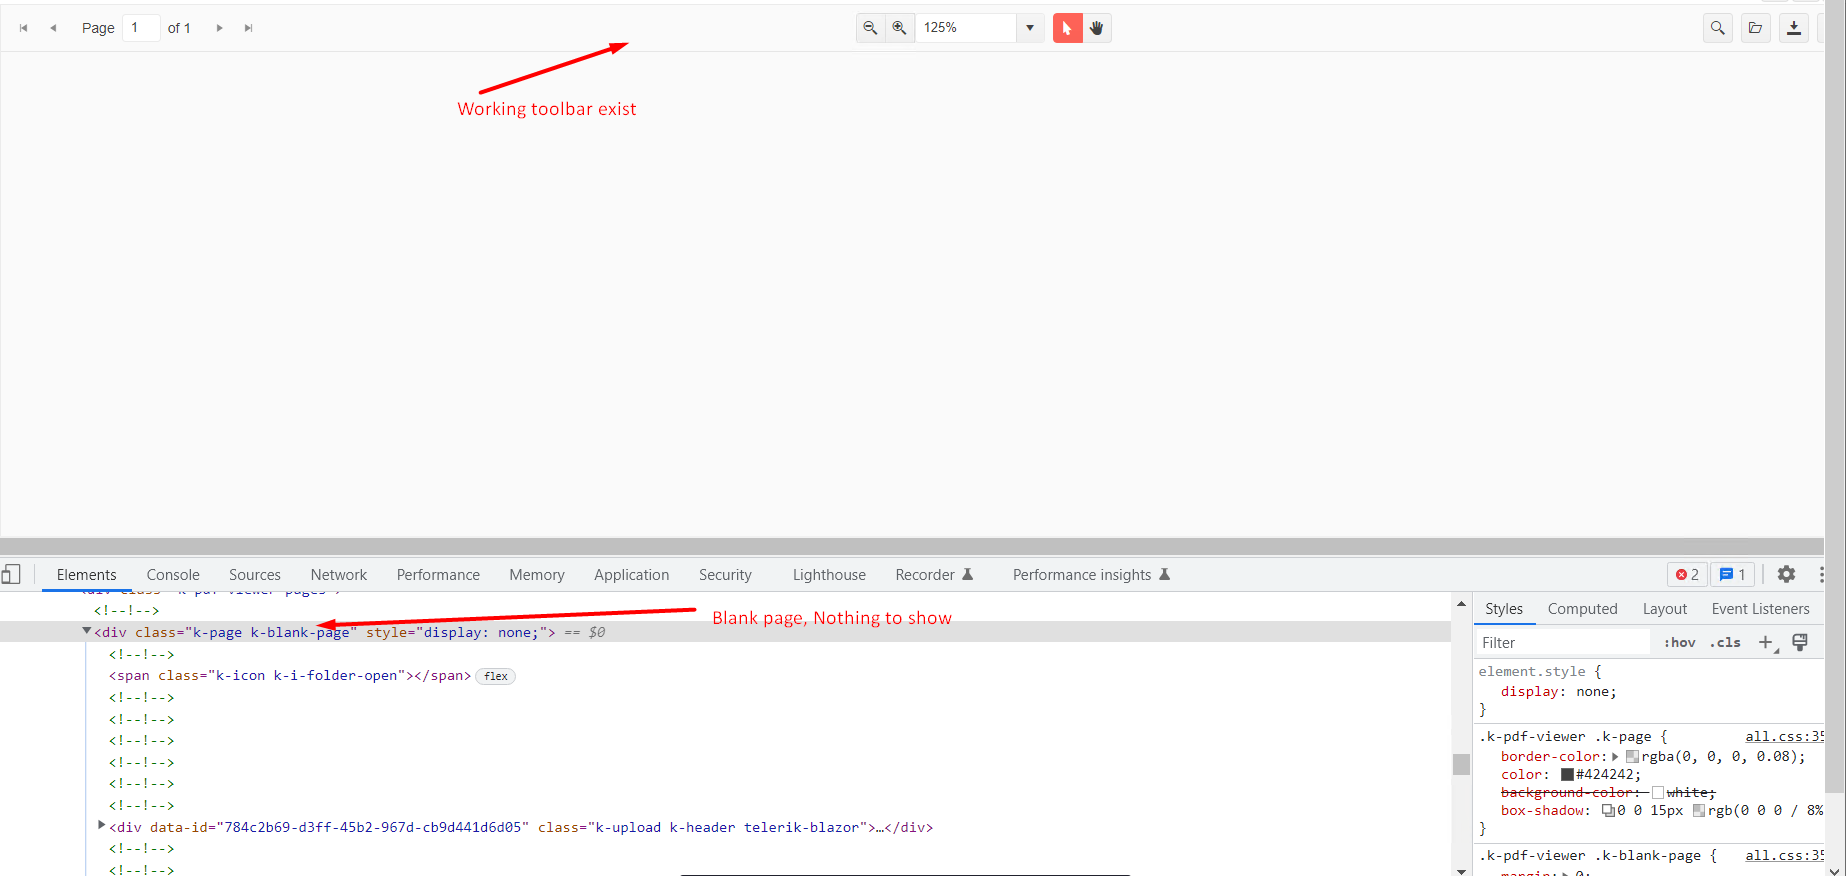
Task: Open all.css link for .k-page rule
Action: click(1784, 737)
